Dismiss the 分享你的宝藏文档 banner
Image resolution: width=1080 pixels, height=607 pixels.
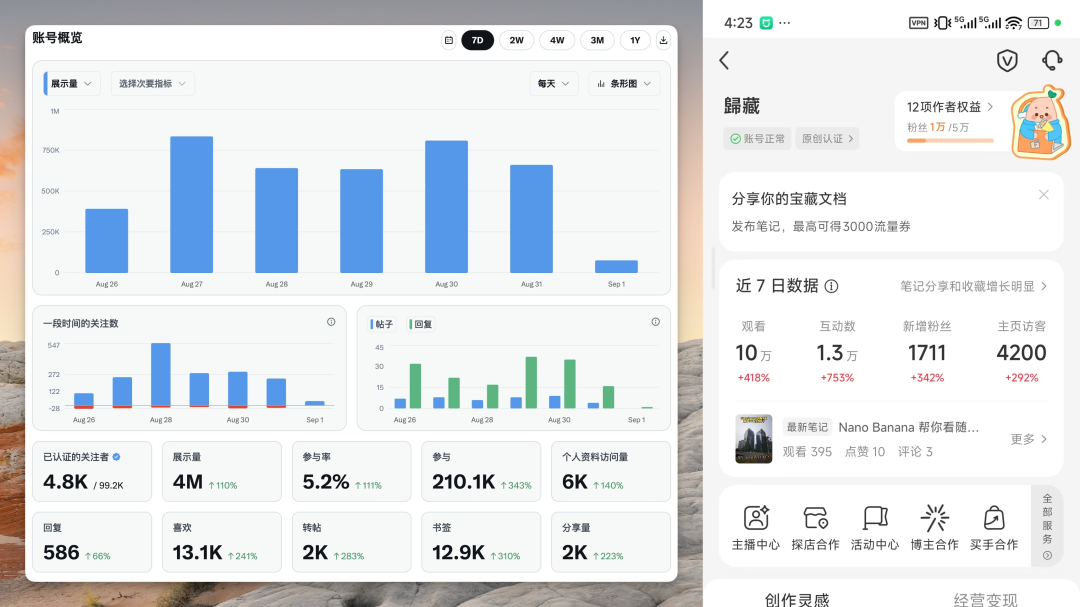1043,195
